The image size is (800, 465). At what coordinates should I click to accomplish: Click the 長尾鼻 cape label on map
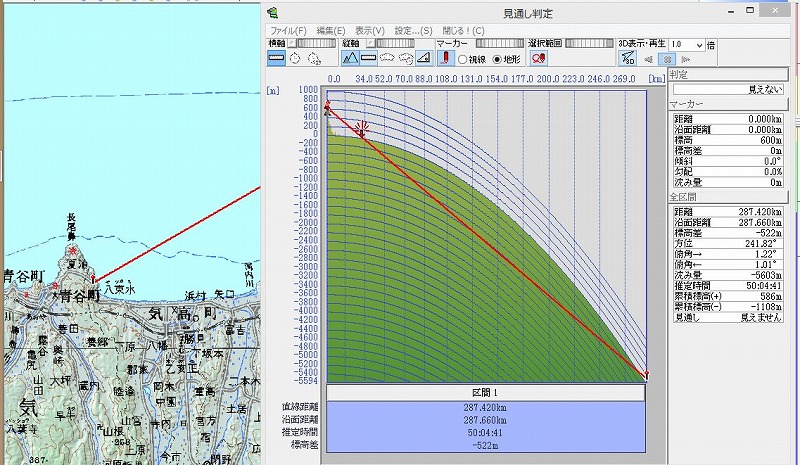point(71,227)
